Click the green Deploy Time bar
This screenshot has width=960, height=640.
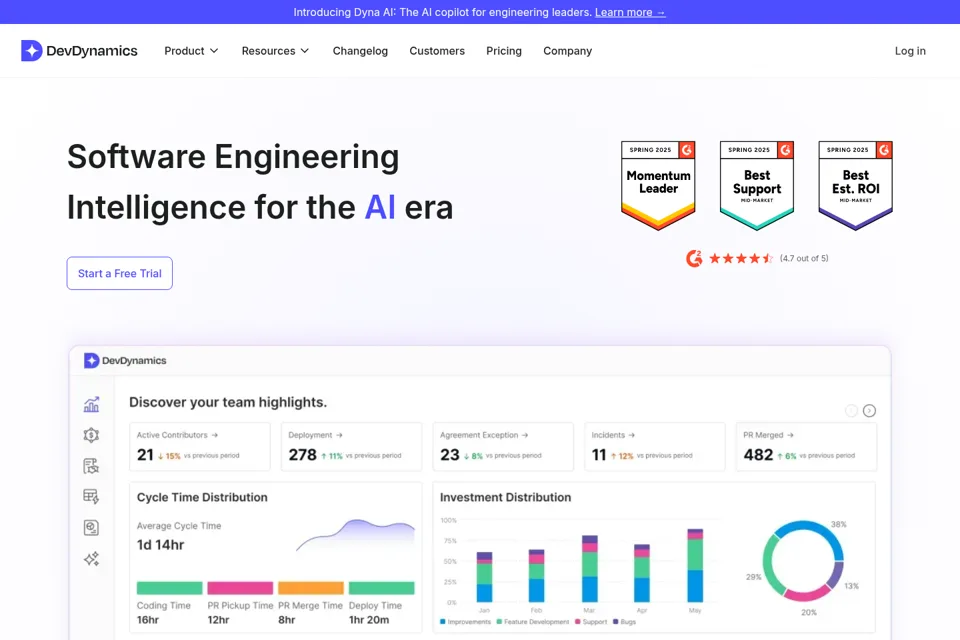[381, 588]
